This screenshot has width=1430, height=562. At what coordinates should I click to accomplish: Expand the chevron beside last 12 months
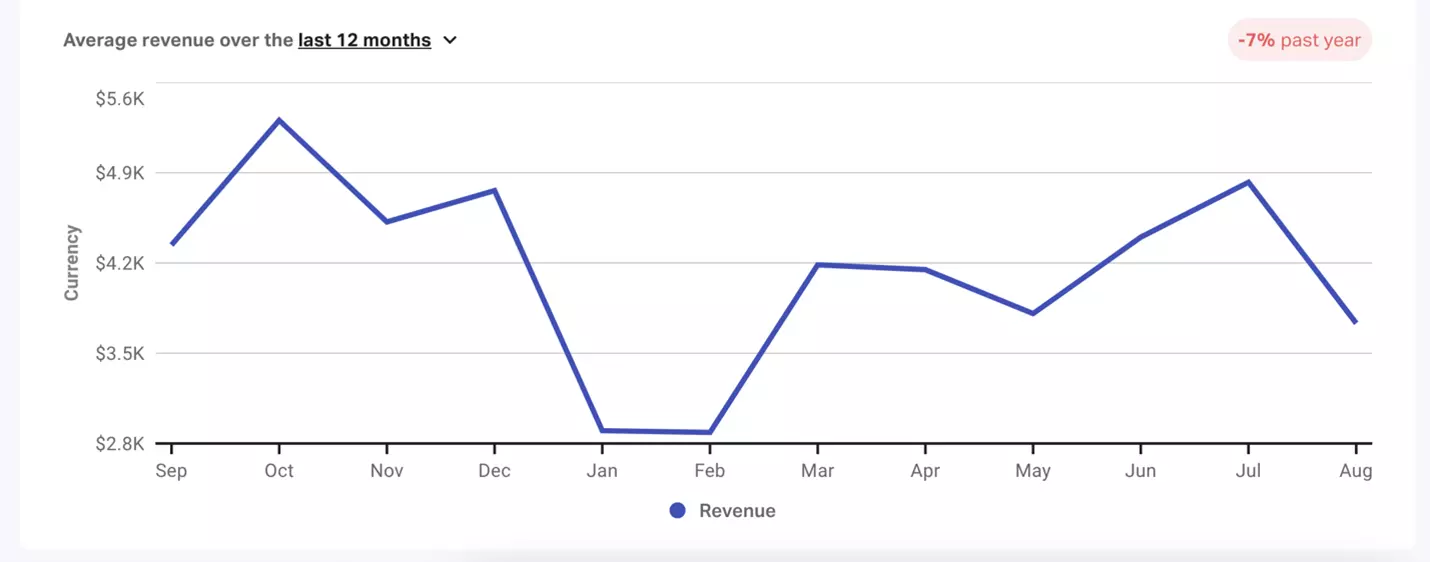point(450,41)
